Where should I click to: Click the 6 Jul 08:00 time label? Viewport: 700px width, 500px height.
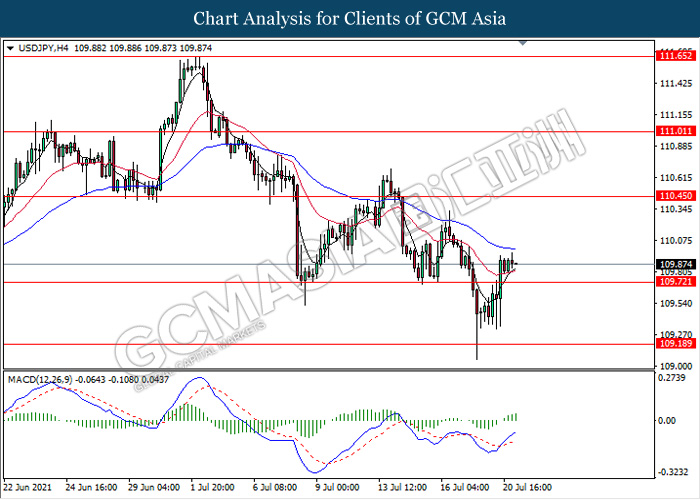[x=275, y=487]
